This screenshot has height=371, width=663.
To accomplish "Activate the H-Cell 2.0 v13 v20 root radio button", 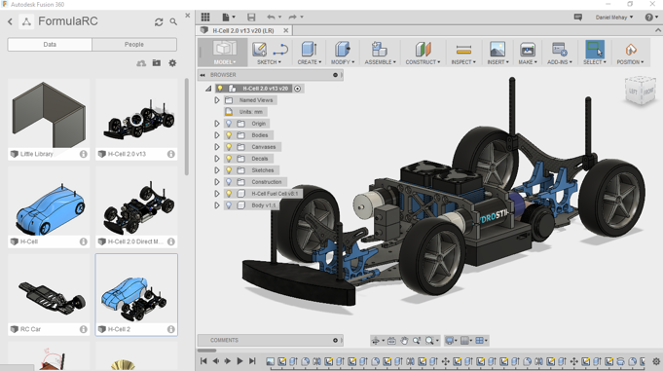I will tap(298, 88).
